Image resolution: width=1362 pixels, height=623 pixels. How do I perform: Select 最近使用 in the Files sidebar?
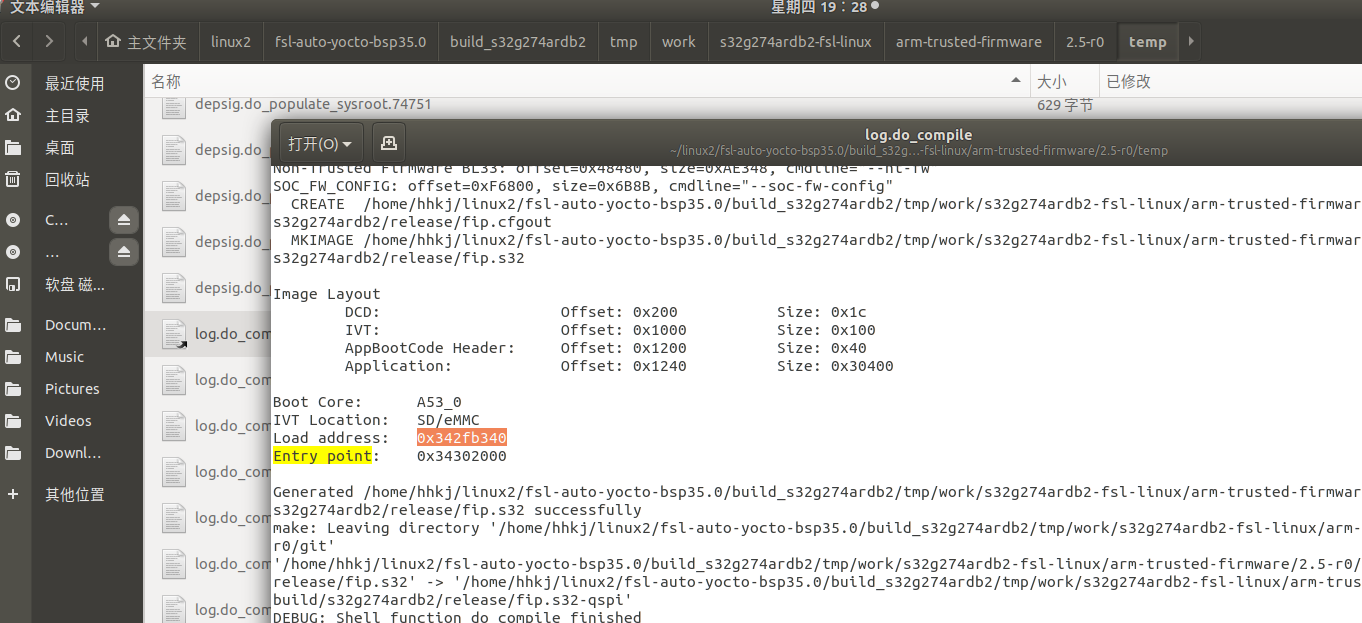point(79,83)
